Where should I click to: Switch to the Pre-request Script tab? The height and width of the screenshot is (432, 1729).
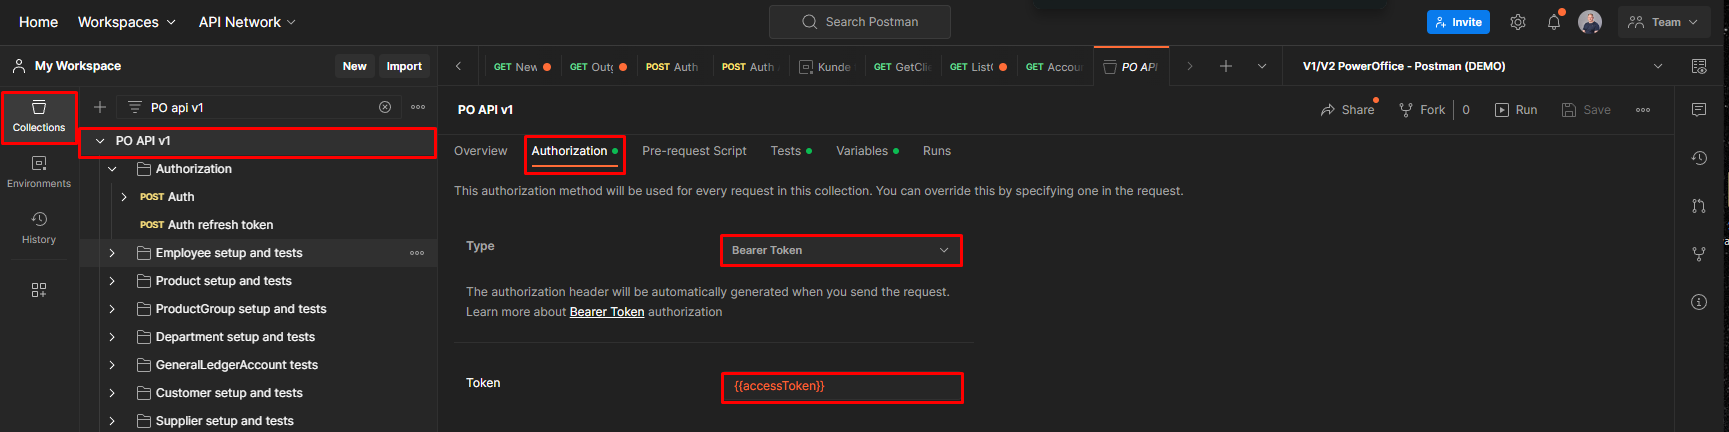click(694, 151)
